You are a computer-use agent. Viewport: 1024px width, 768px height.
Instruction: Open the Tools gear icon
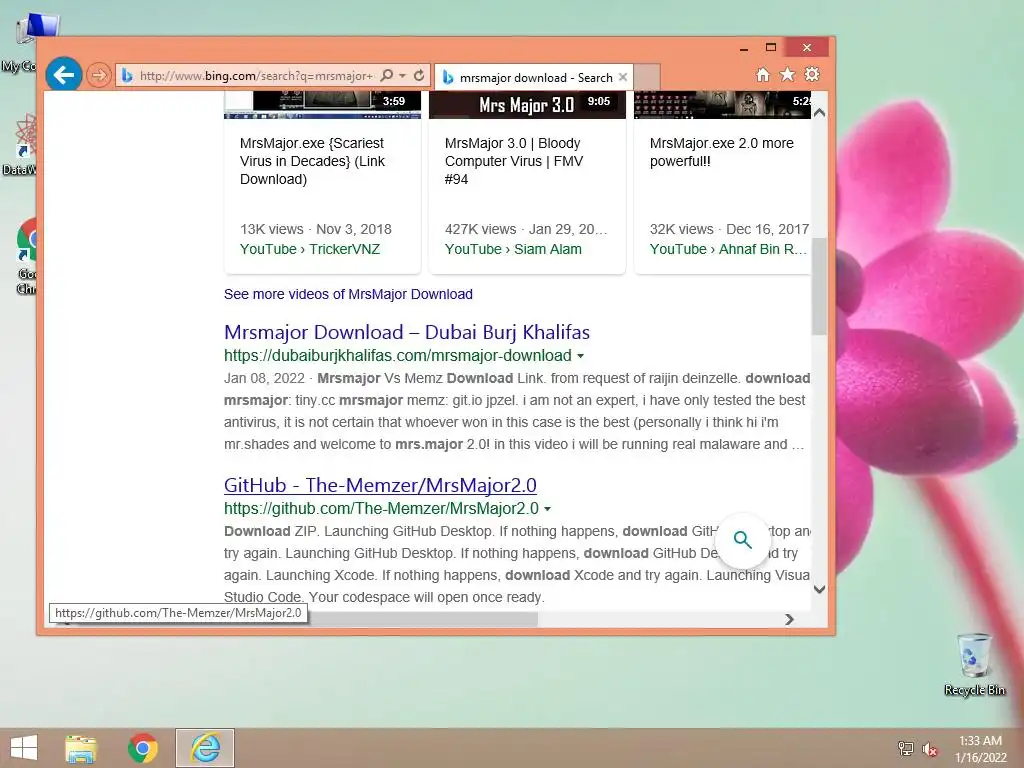click(x=812, y=74)
